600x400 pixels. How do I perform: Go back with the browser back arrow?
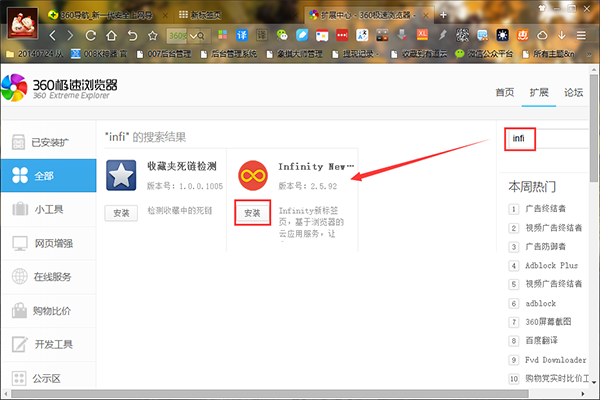tap(52, 36)
